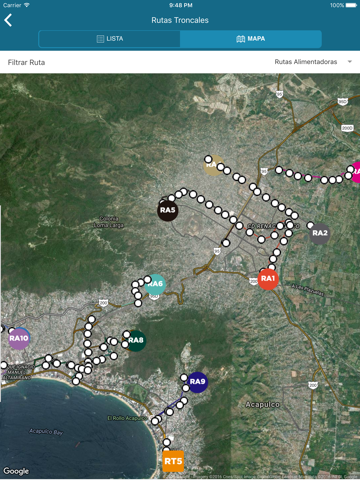
Task: Switch to the MAPA tab
Action: 251,39
